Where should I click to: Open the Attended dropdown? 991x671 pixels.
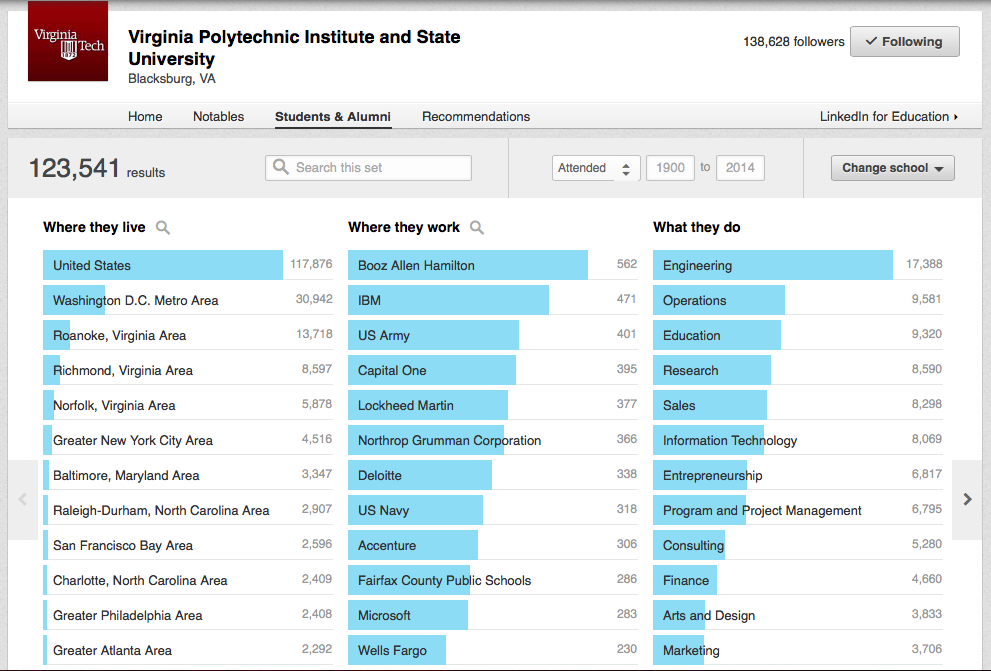[x=596, y=168]
